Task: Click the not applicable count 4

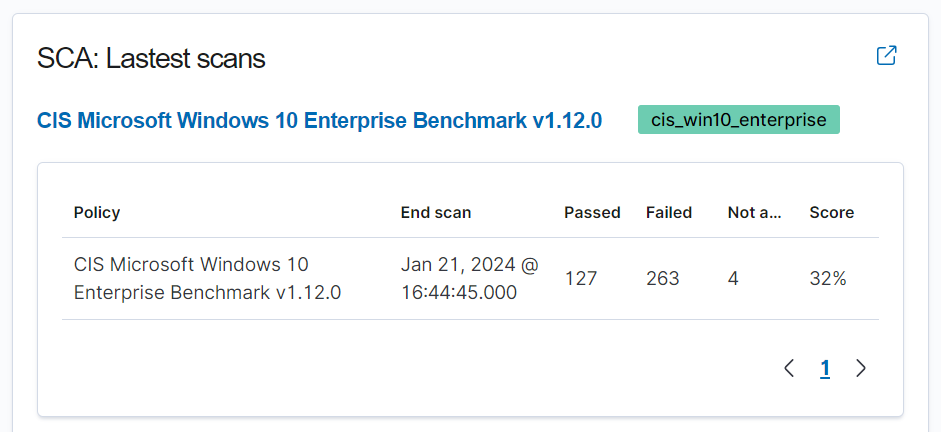Action: [x=733, y=279]
